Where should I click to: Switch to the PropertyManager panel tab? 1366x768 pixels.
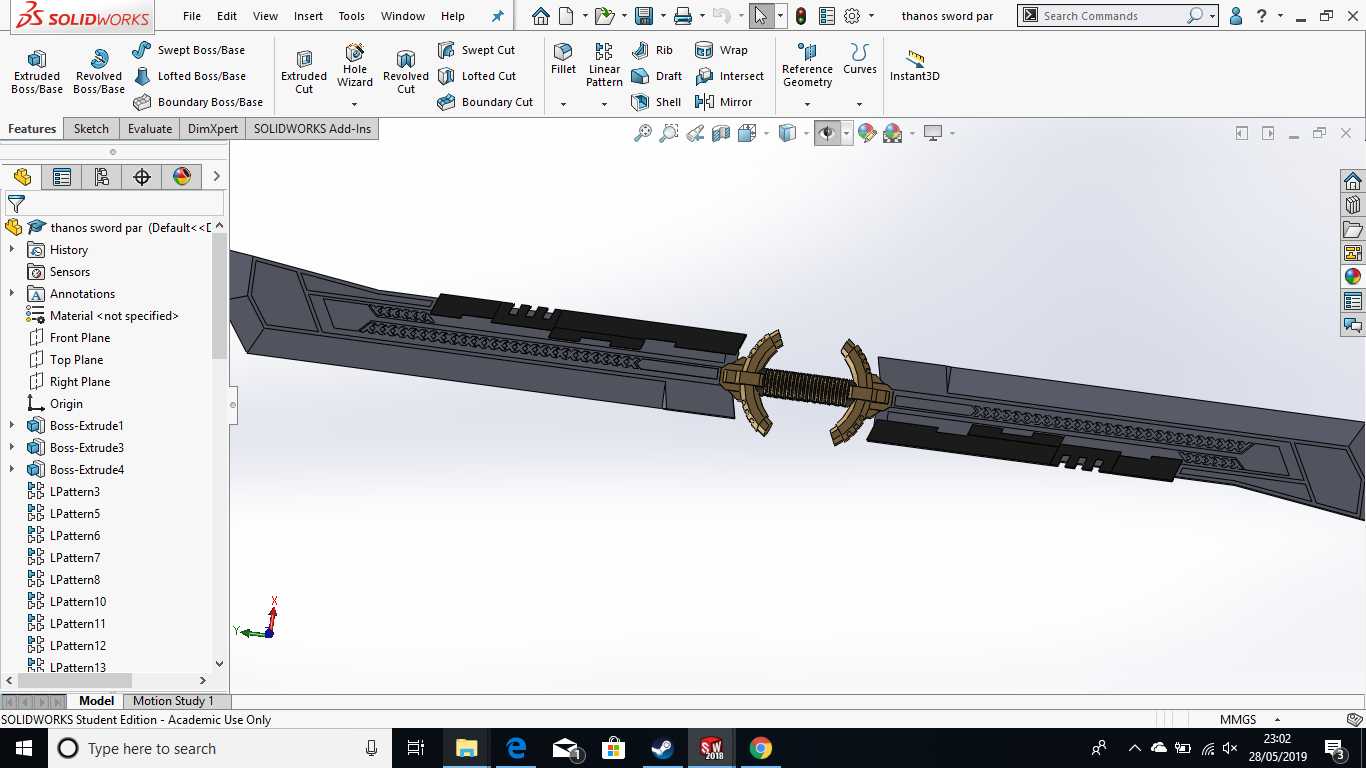point(62,177)
